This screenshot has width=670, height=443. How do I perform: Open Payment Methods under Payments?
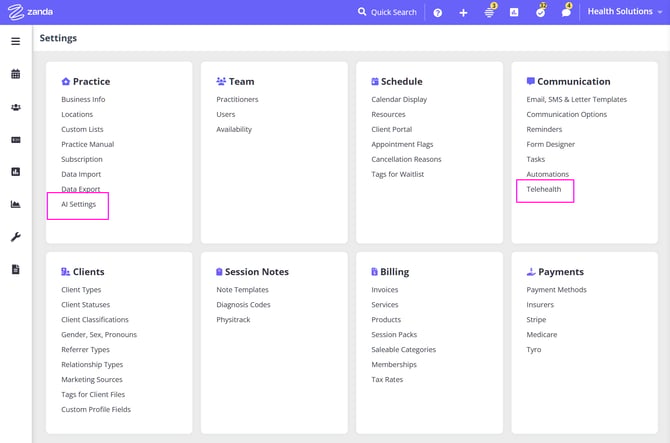point(556,290)
